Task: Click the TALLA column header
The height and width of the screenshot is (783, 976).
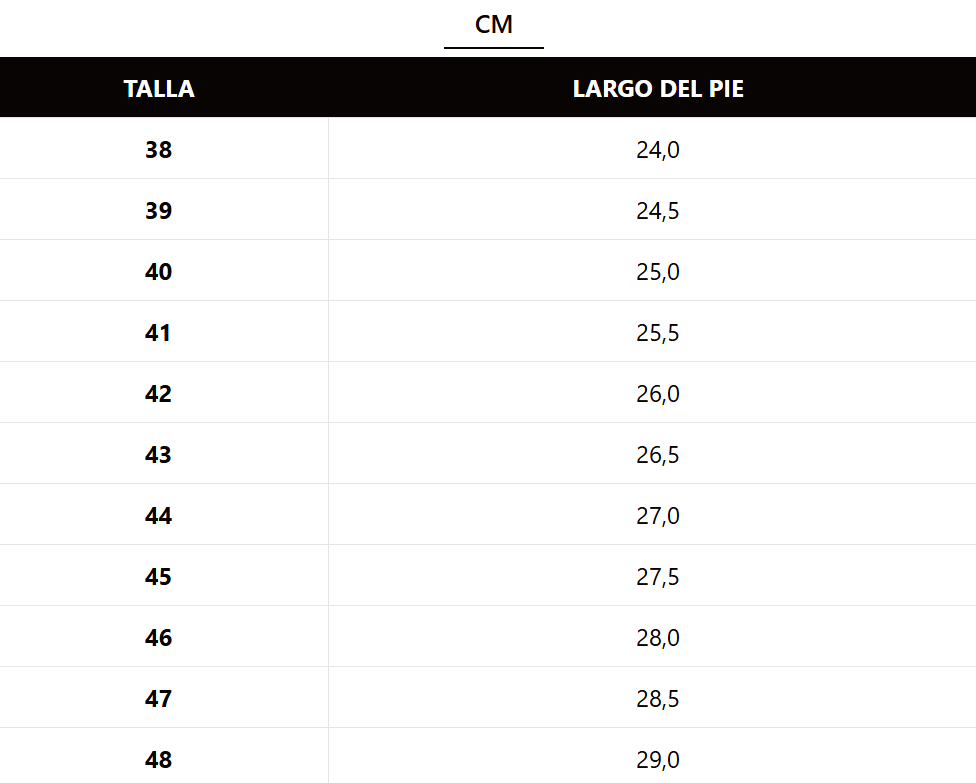Action: pos(159,89)
